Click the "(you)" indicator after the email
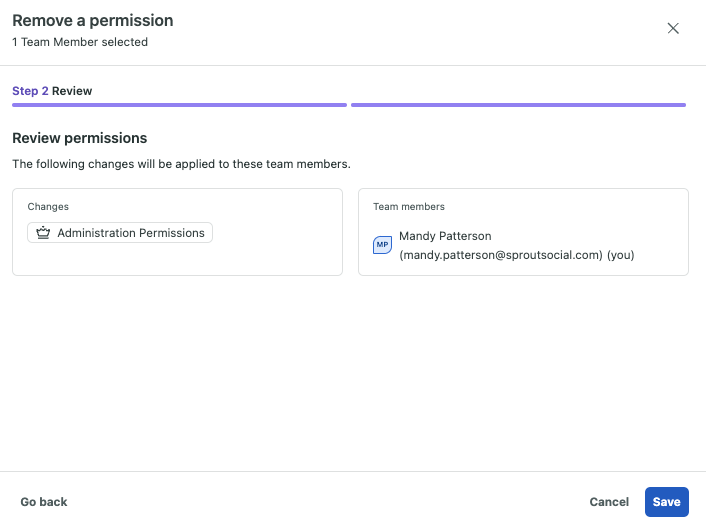Image resolution: width=706 pixels, height=525 pixels. [x=621, y=255]
